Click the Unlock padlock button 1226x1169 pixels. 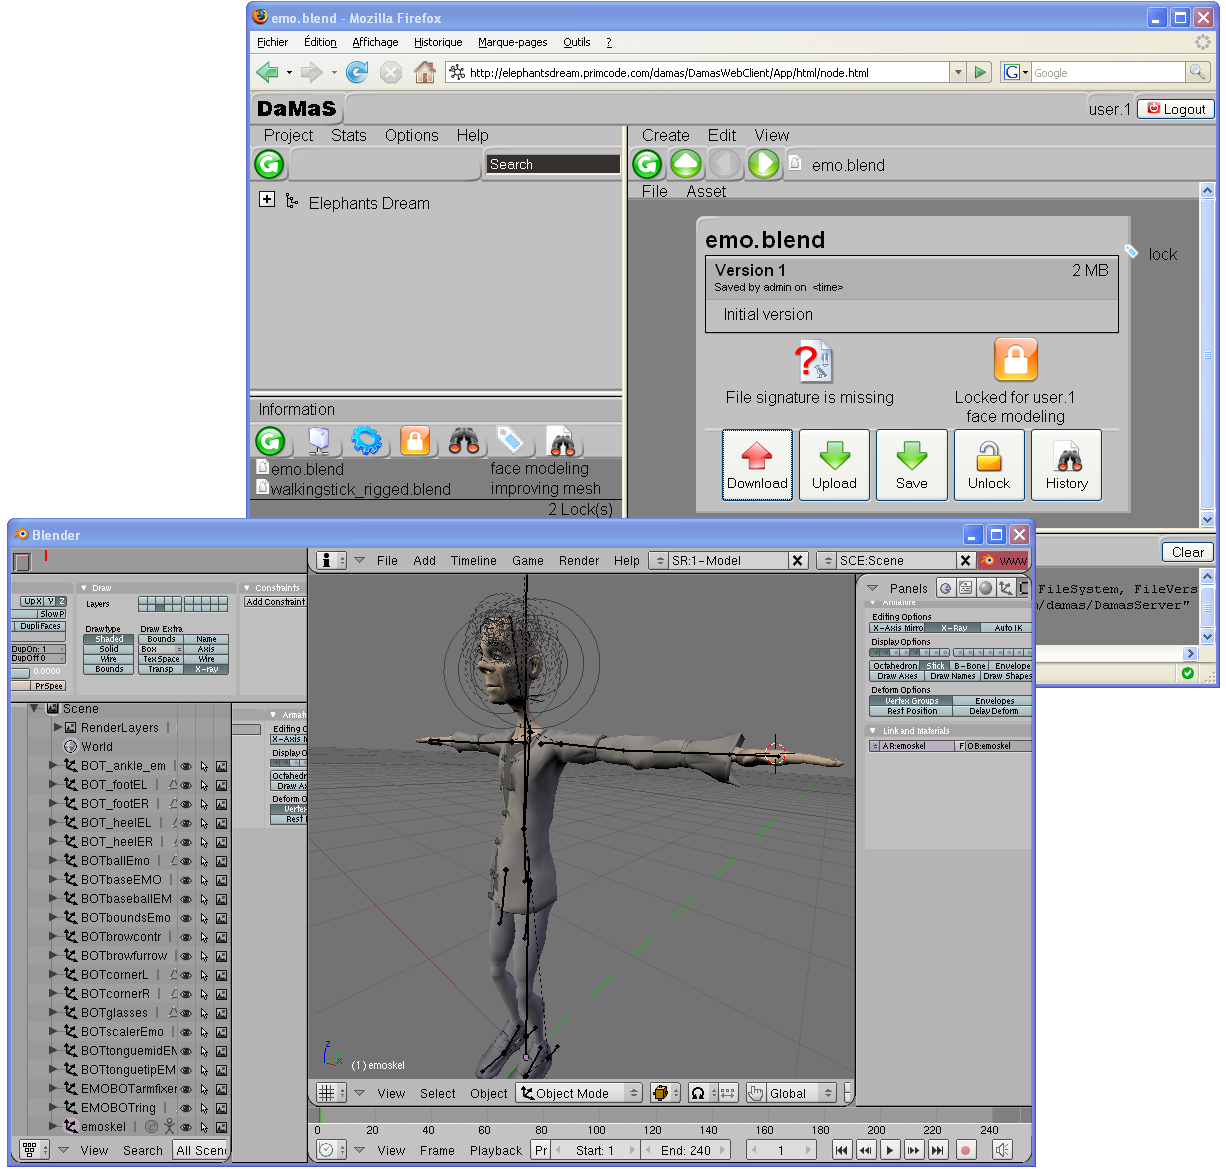point(988,465)
